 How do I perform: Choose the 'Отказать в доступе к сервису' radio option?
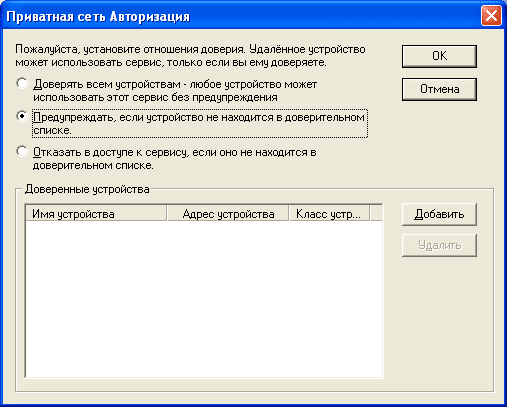[x=22, y=151]
